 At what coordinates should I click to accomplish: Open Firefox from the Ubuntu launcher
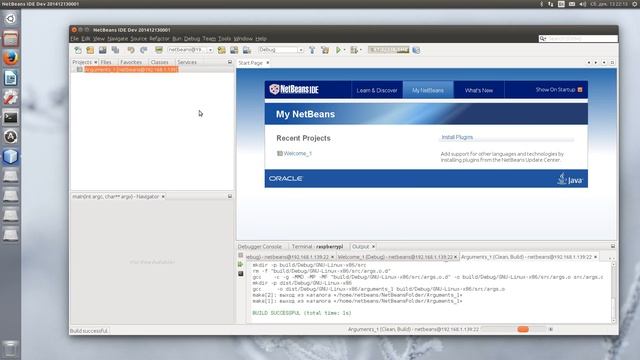click(x=11, y=58)
